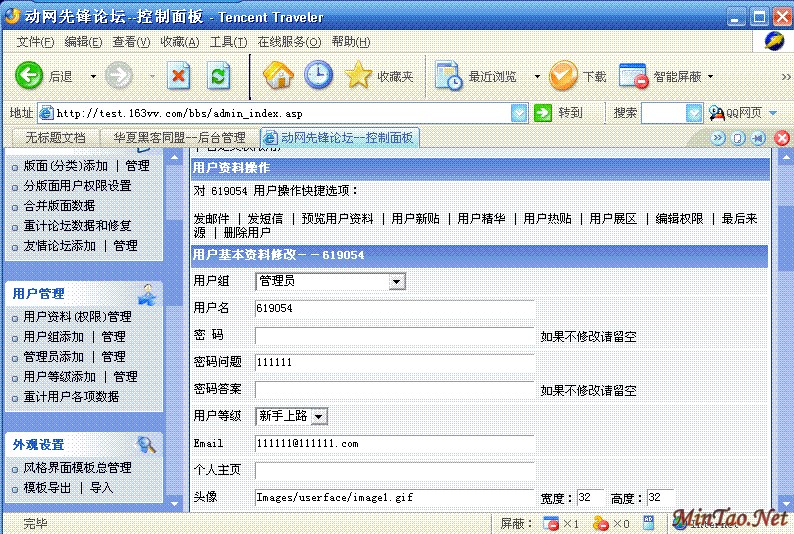This screenshot has width=794, height=534.
Task: Click the Email input field
Action: [x=394, y=443]
